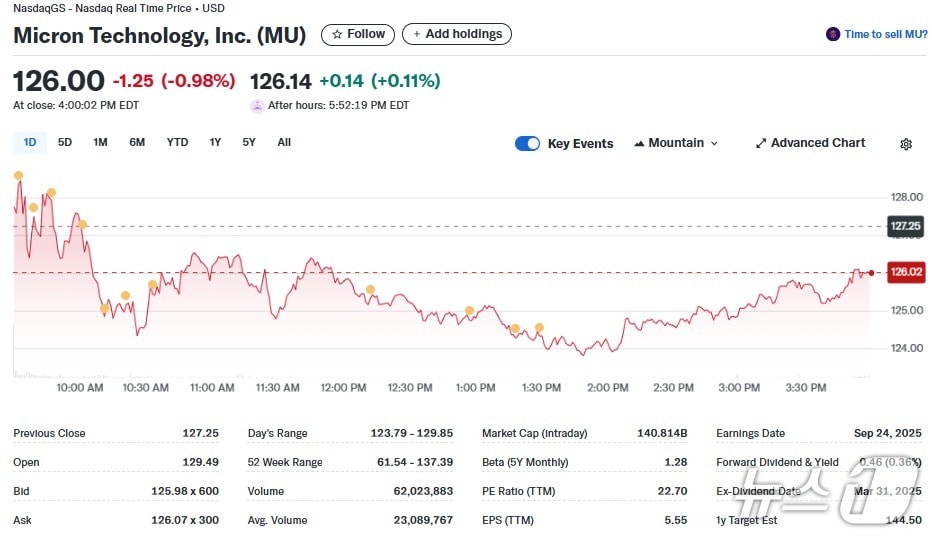Switch chart to 5Y range

[249, 143]
